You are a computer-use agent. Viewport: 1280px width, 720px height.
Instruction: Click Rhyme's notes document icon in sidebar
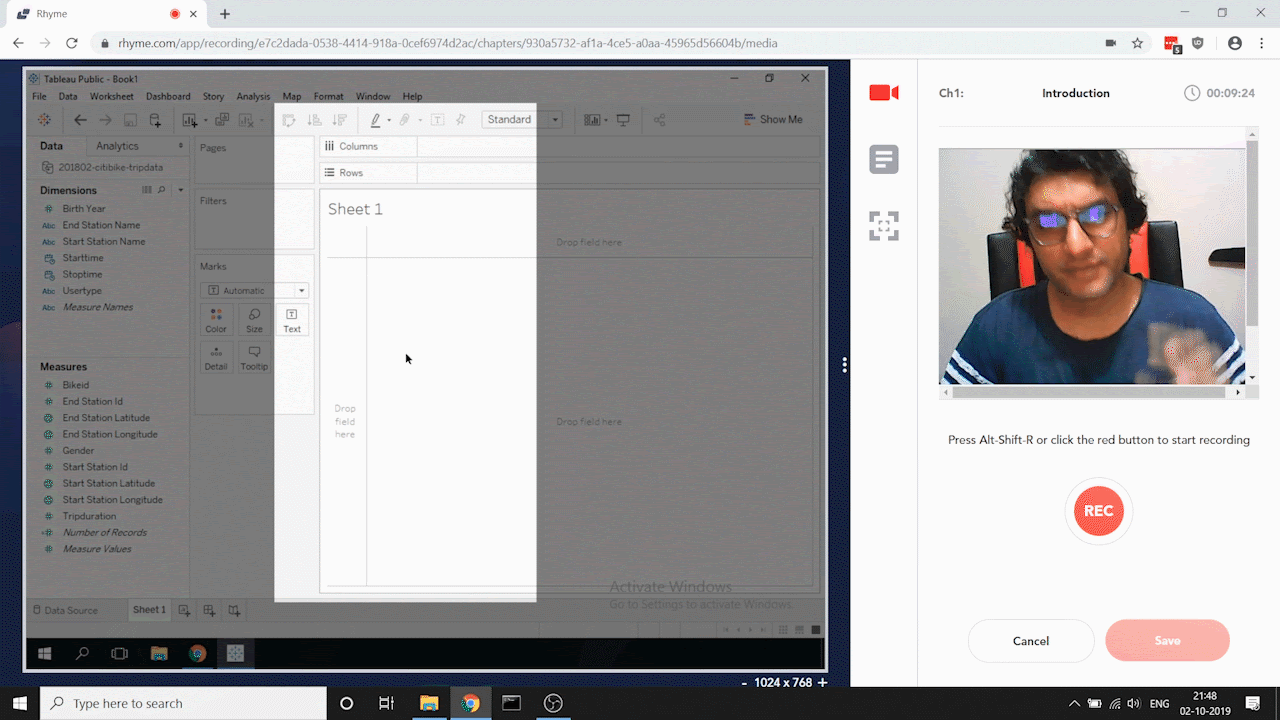(x=884, y=159)
